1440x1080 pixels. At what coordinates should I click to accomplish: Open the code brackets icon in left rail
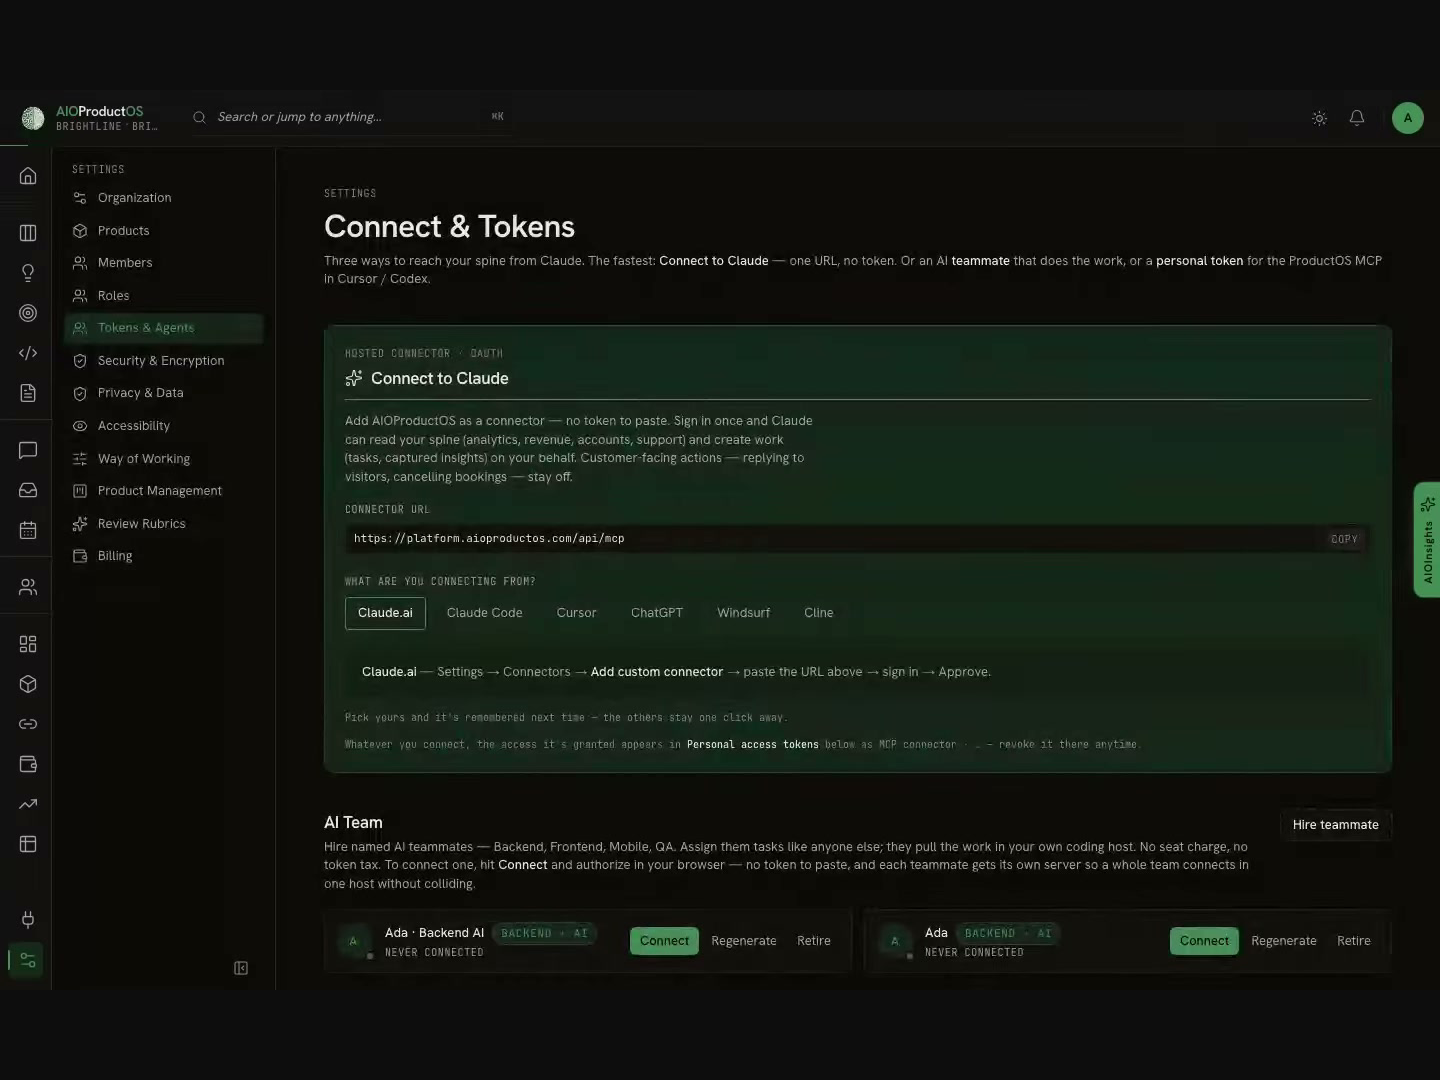[28, 353]
